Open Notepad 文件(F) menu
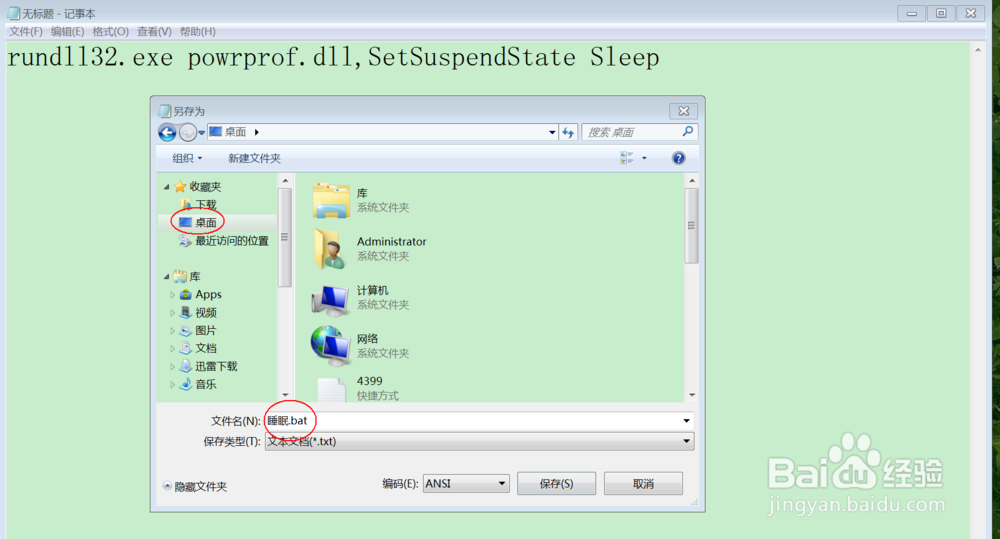This screenshot has height=539, width=1000. click(x=26, y=31)
